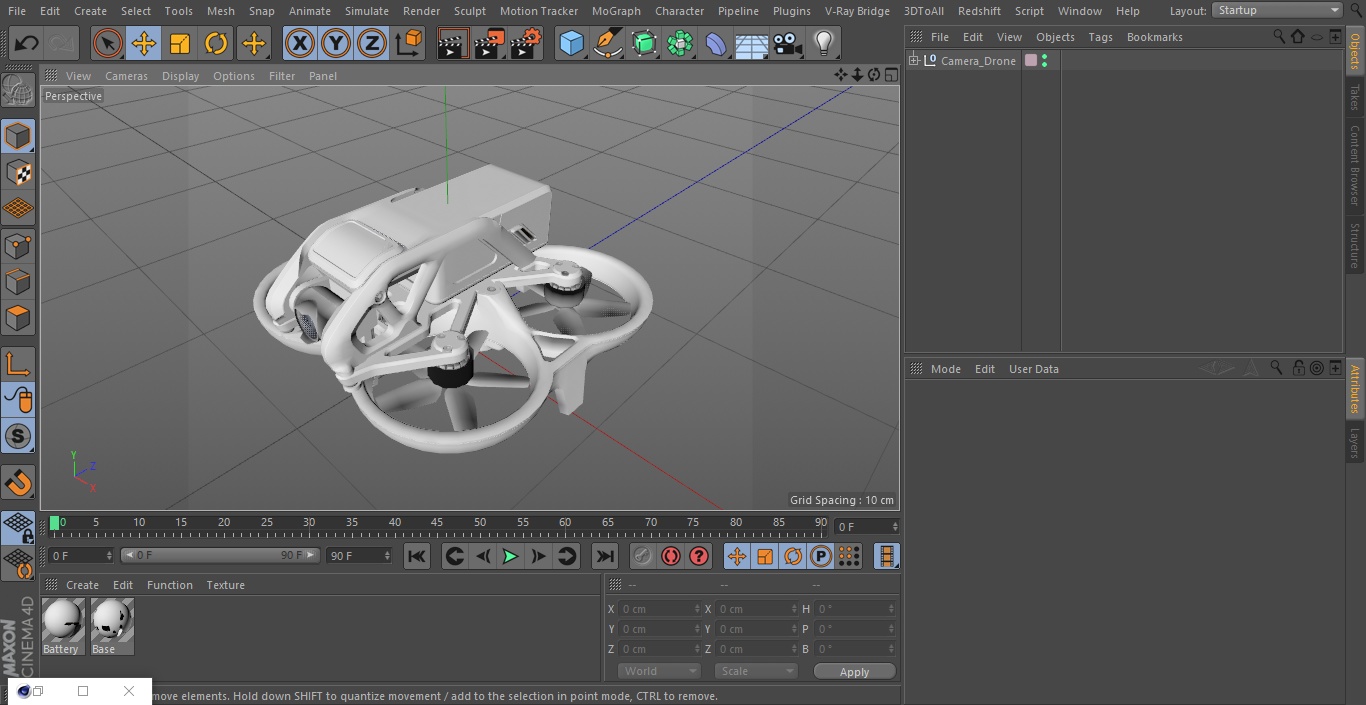
Task: Click the Apply coordinates button
Action: click(x=854, y=672)
